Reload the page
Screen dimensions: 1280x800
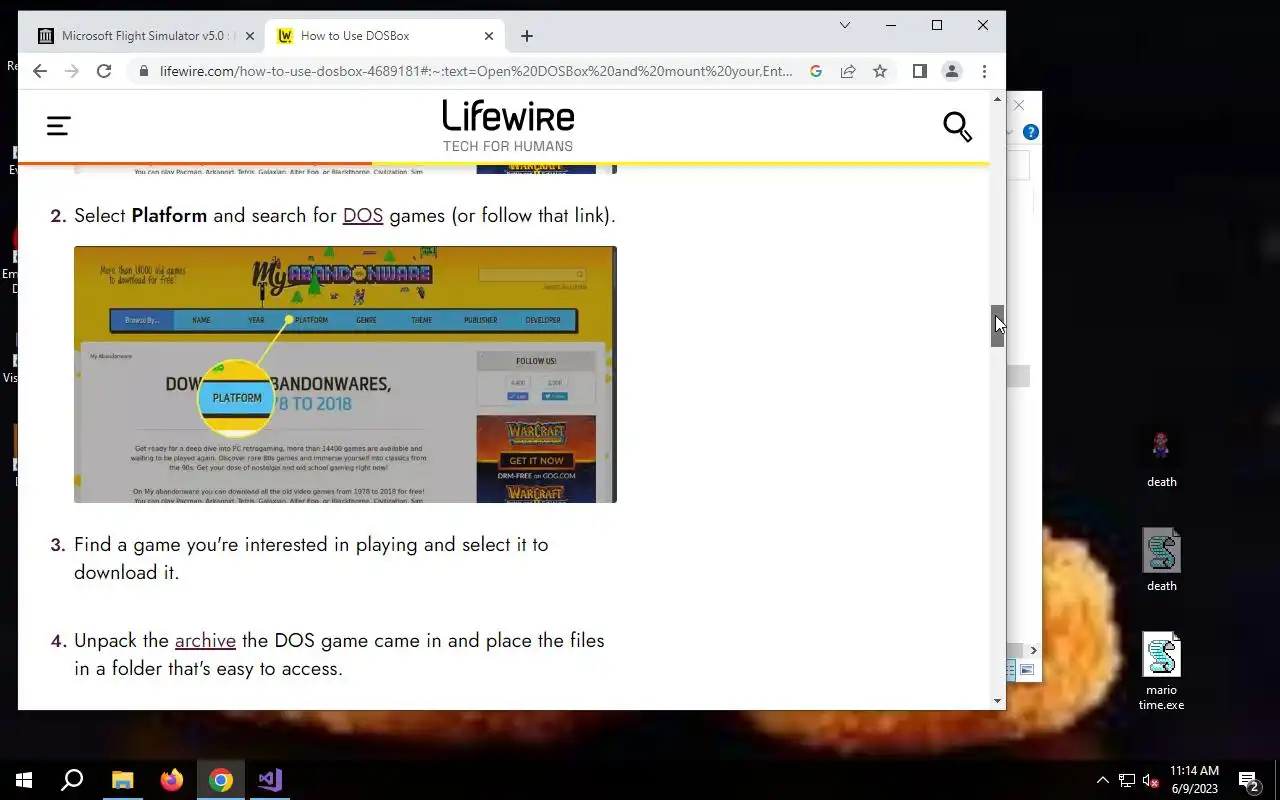click(x=104, y=71)
